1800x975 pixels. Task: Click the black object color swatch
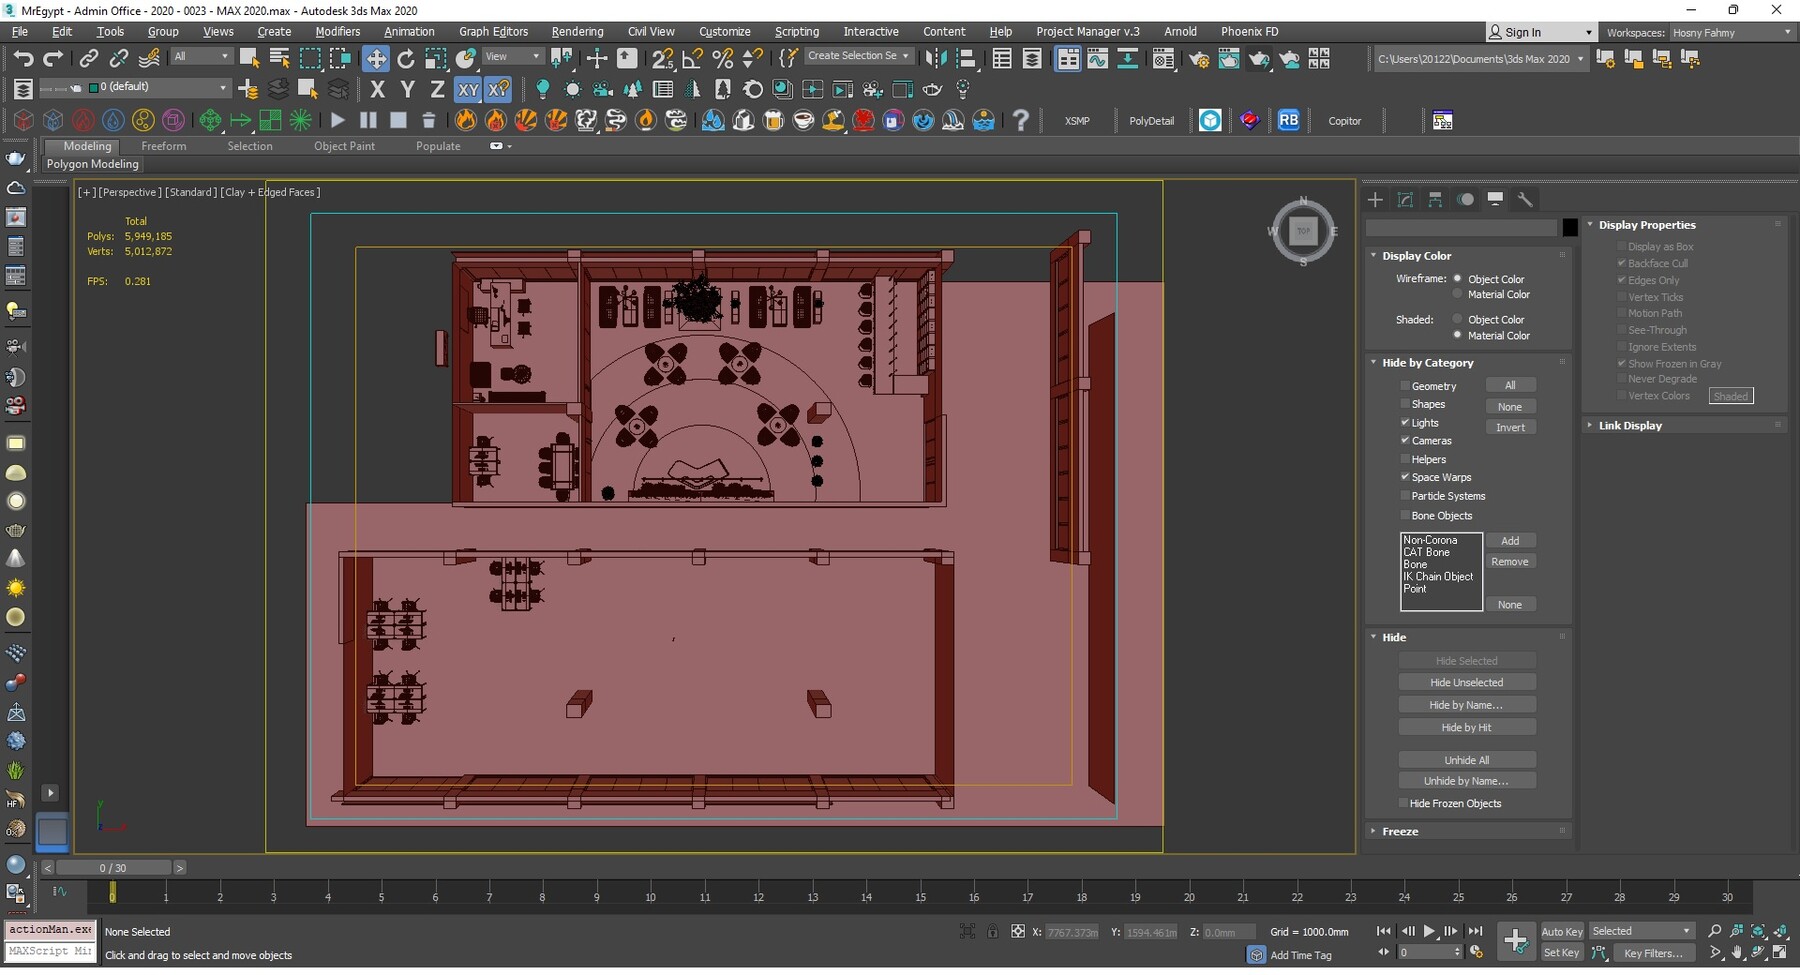[x=1570, y=228]
